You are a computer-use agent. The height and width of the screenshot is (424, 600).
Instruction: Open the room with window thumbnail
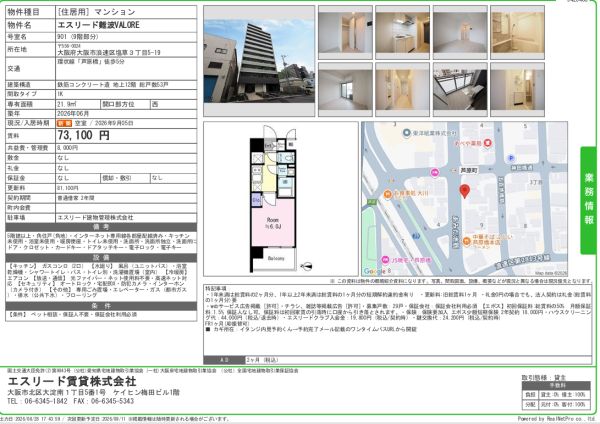coord(345,90)
